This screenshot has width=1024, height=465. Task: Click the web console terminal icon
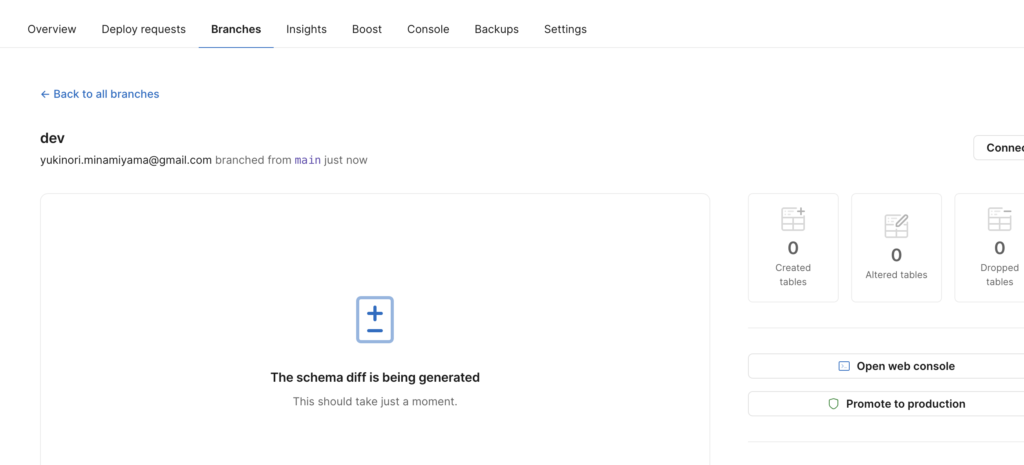tap(844, 366)
